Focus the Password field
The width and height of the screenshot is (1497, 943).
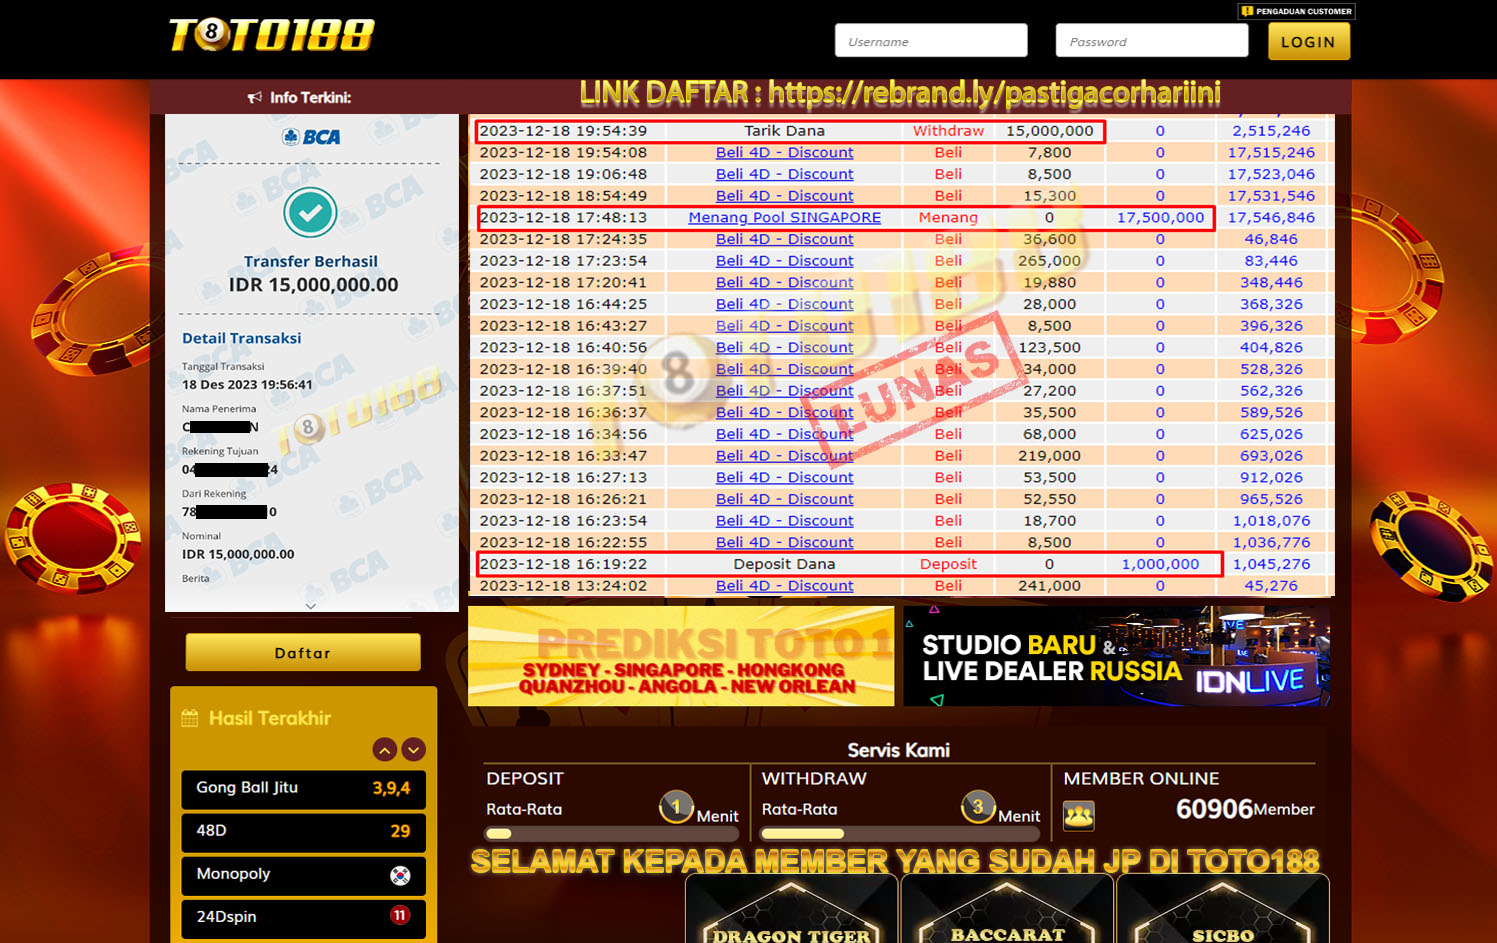point(1152,41)
